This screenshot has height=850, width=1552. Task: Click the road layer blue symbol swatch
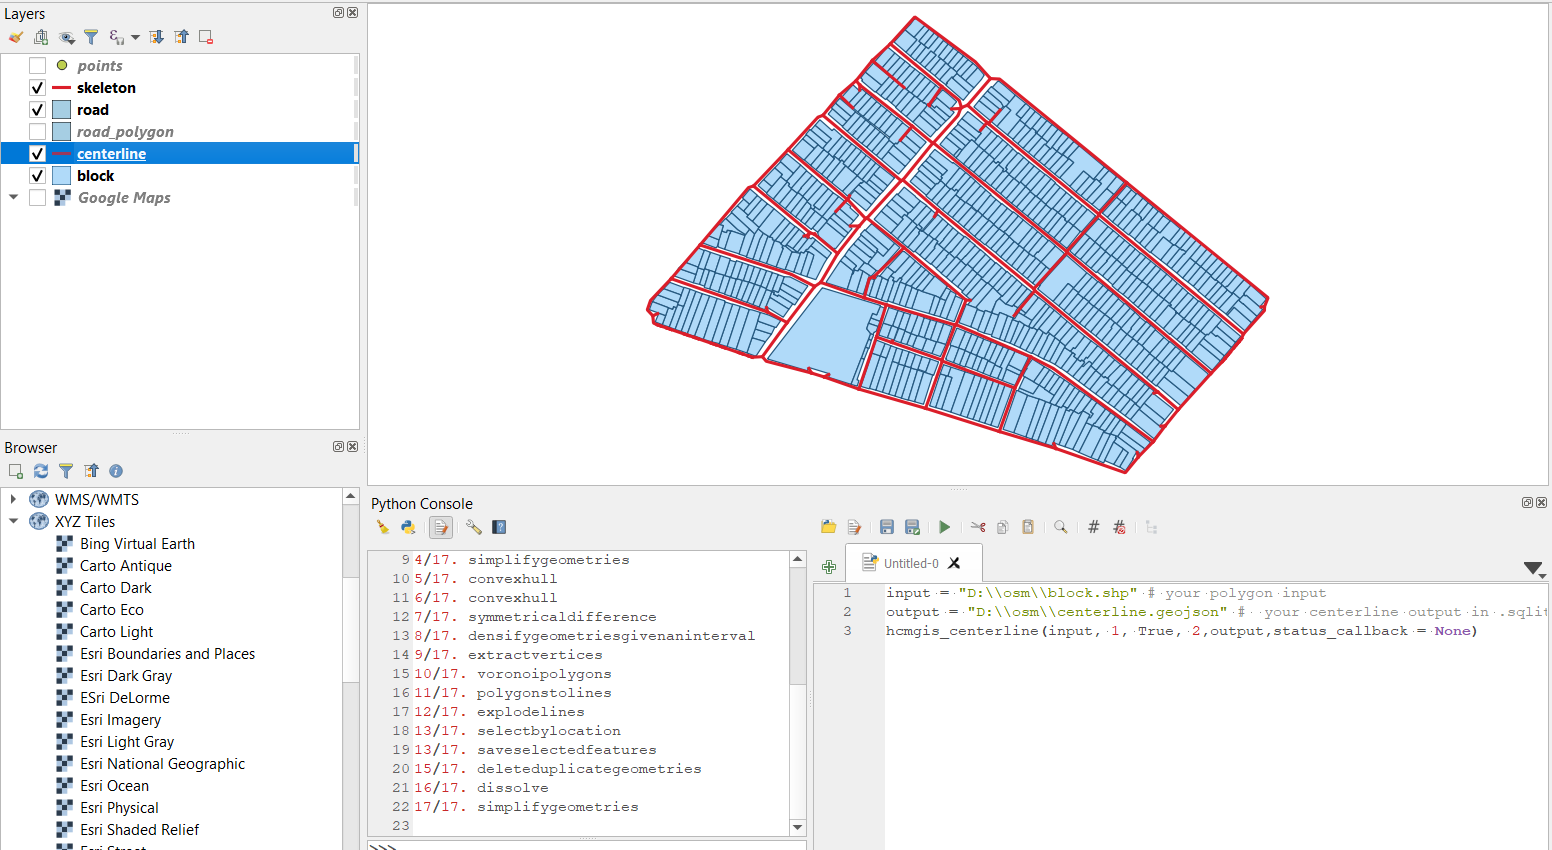[62, 110]
